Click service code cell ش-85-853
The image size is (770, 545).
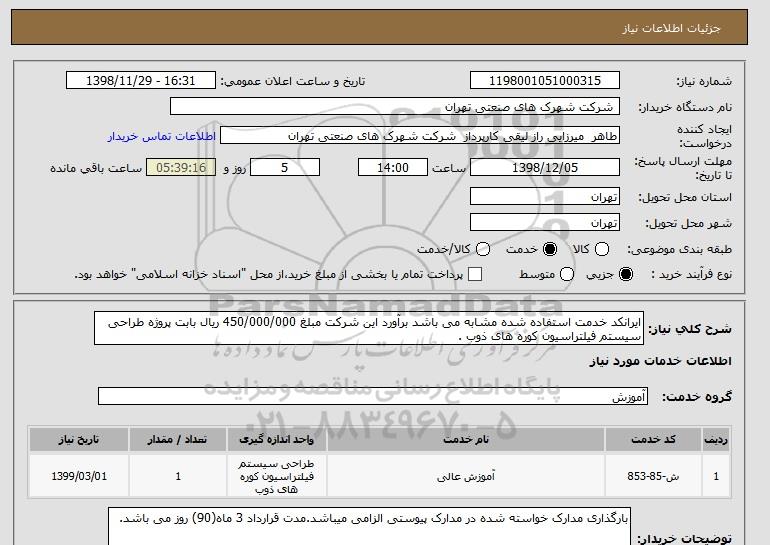click(653, 476)
